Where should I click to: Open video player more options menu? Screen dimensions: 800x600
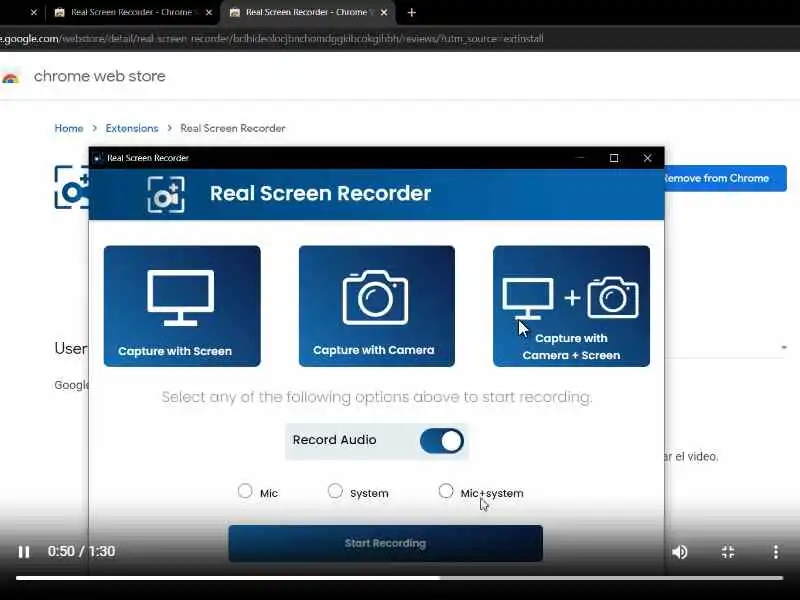click(x=776, y=552)
